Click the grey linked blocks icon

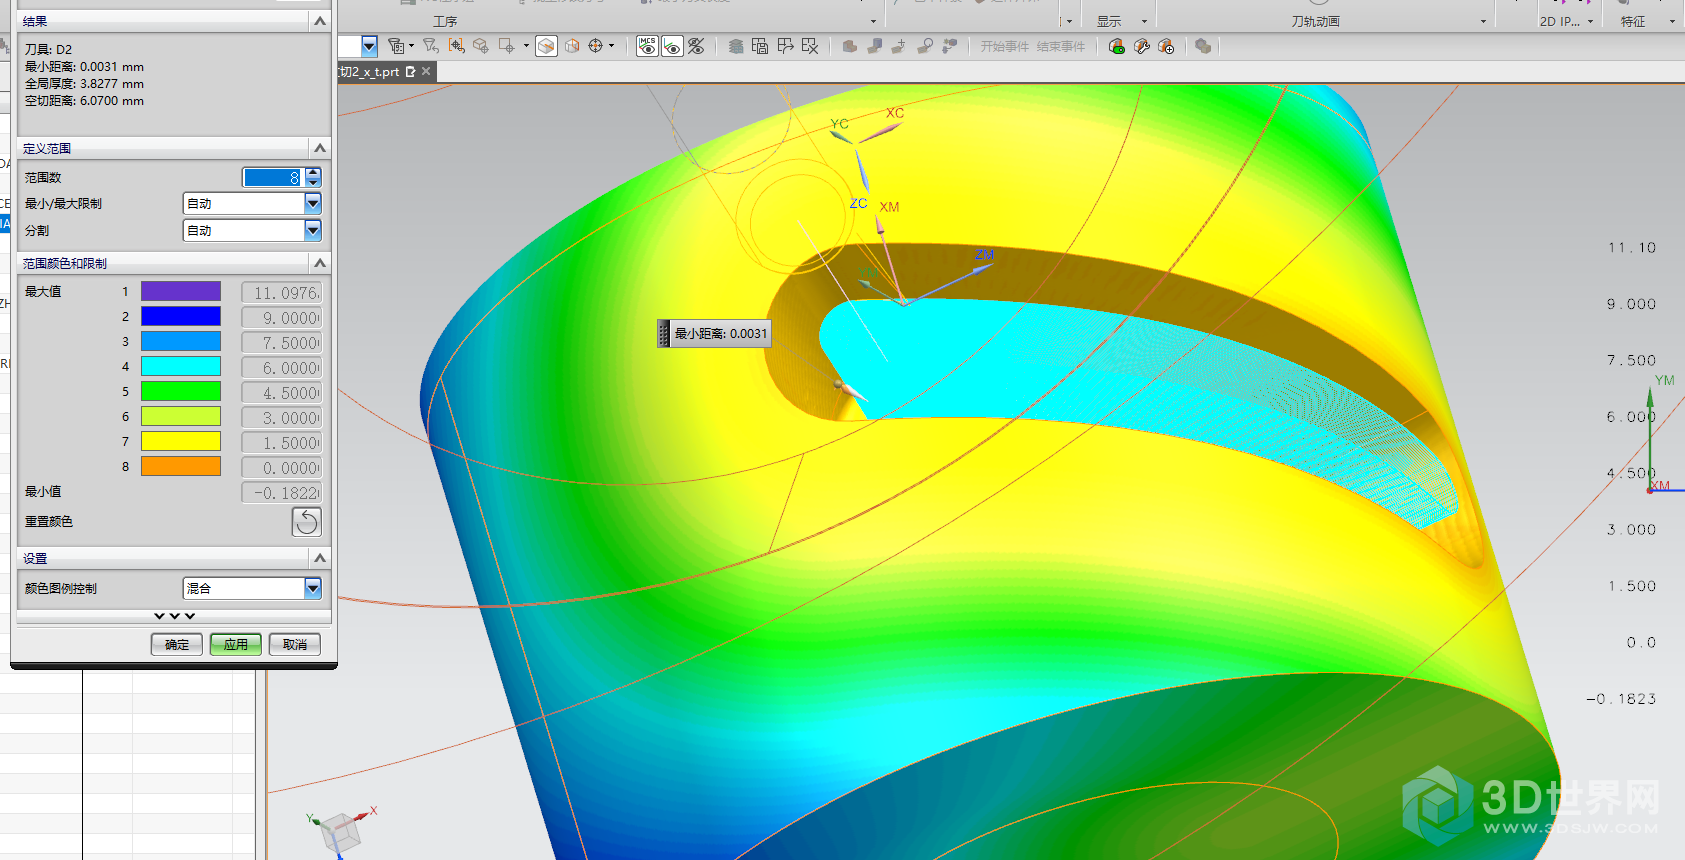950,46
